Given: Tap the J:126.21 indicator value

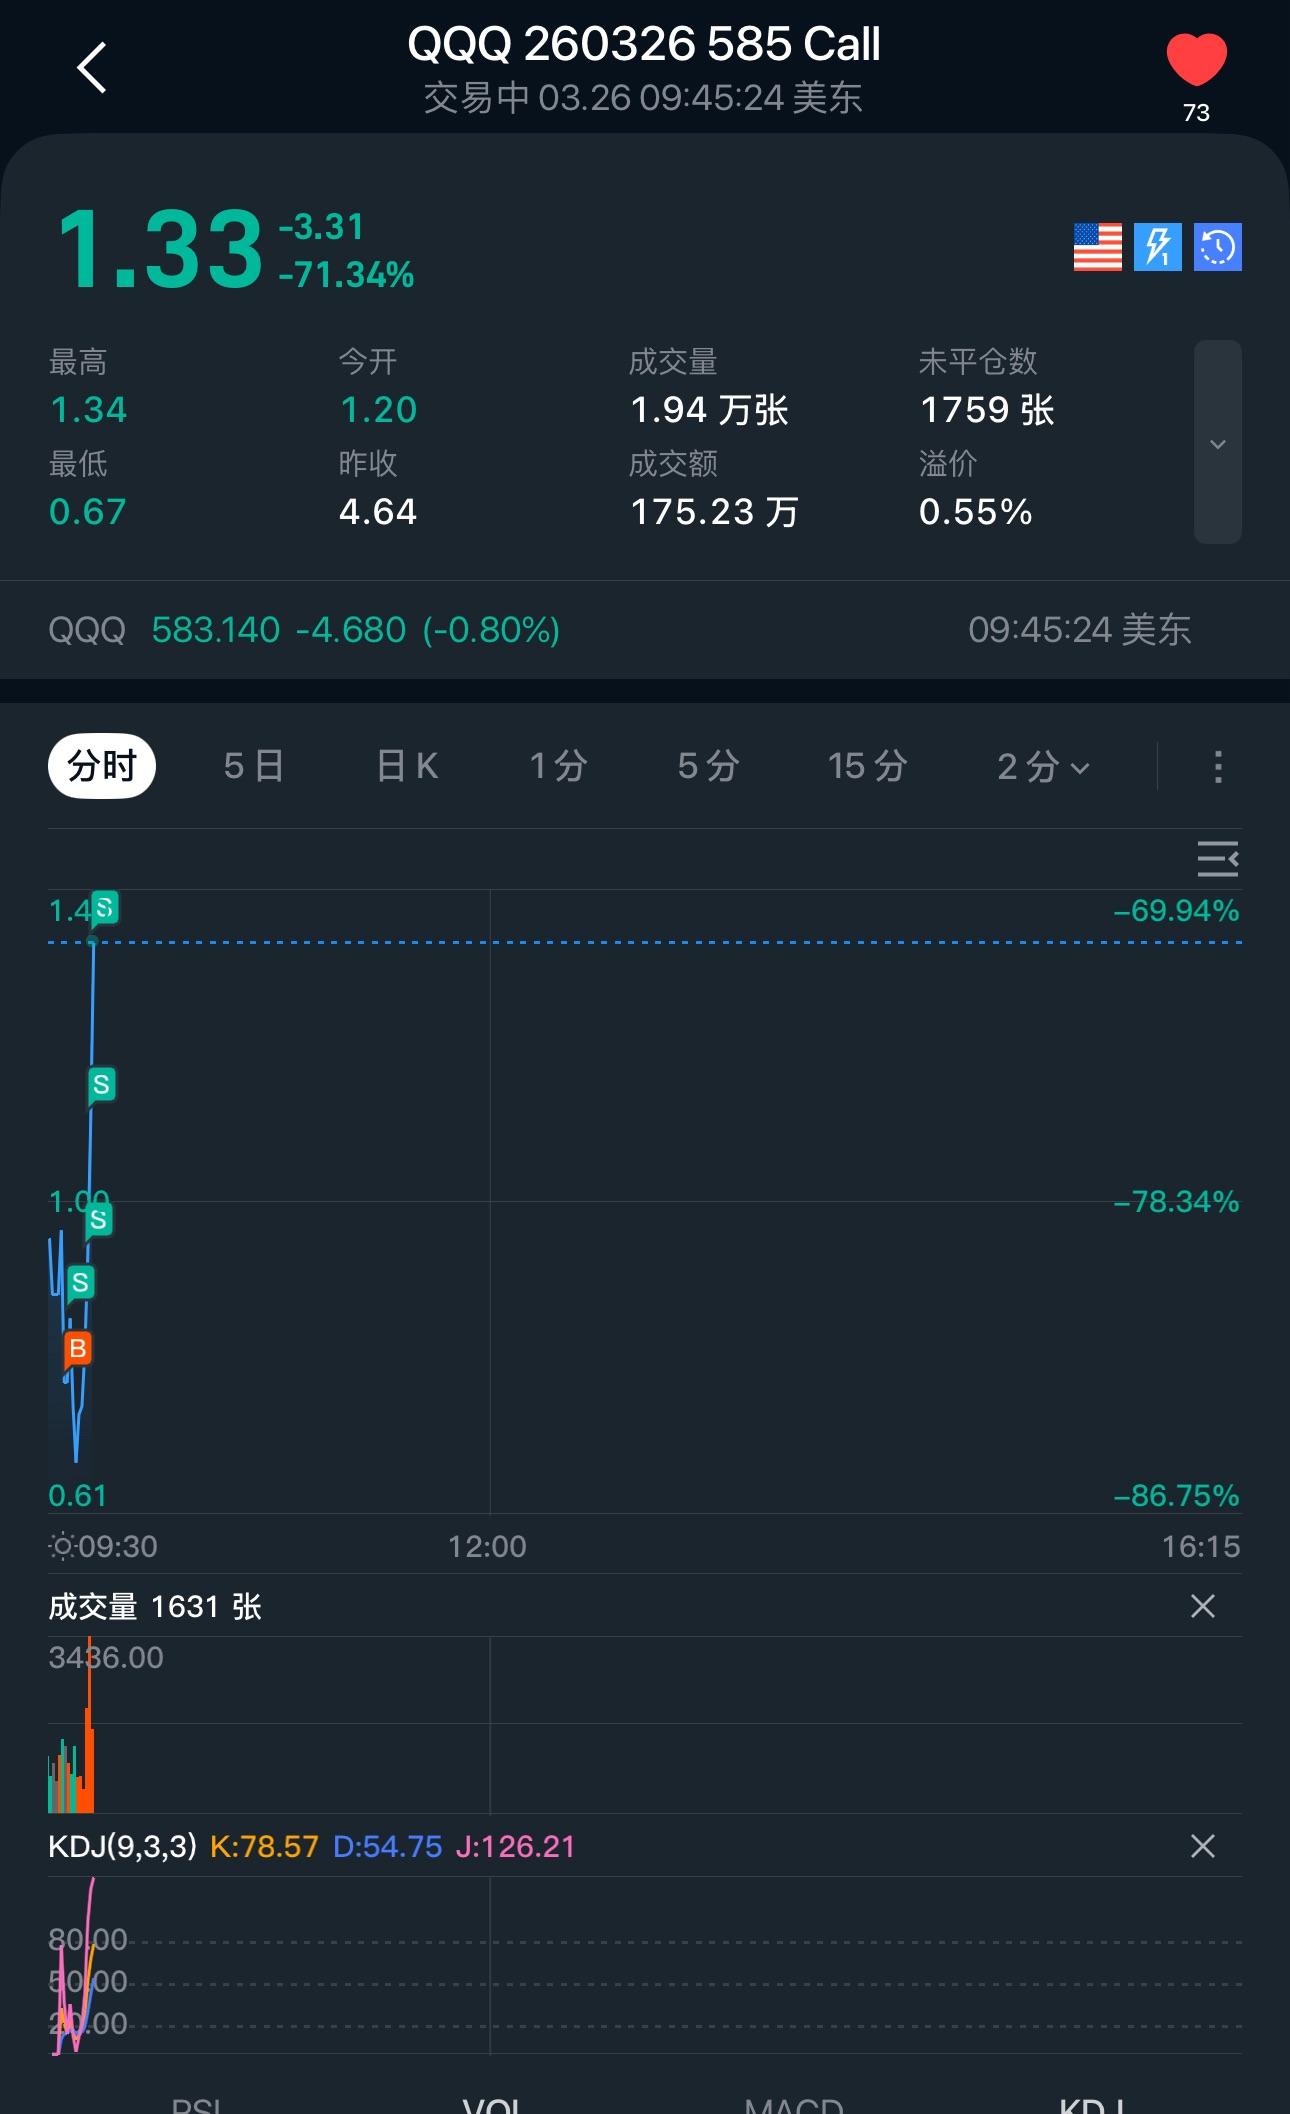Looking at the screenshot, I should [x=515, y=1846].
